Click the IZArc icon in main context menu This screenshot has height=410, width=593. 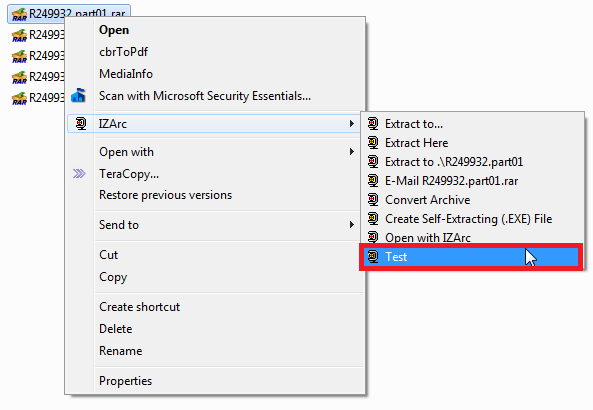(x=81, y=124)
